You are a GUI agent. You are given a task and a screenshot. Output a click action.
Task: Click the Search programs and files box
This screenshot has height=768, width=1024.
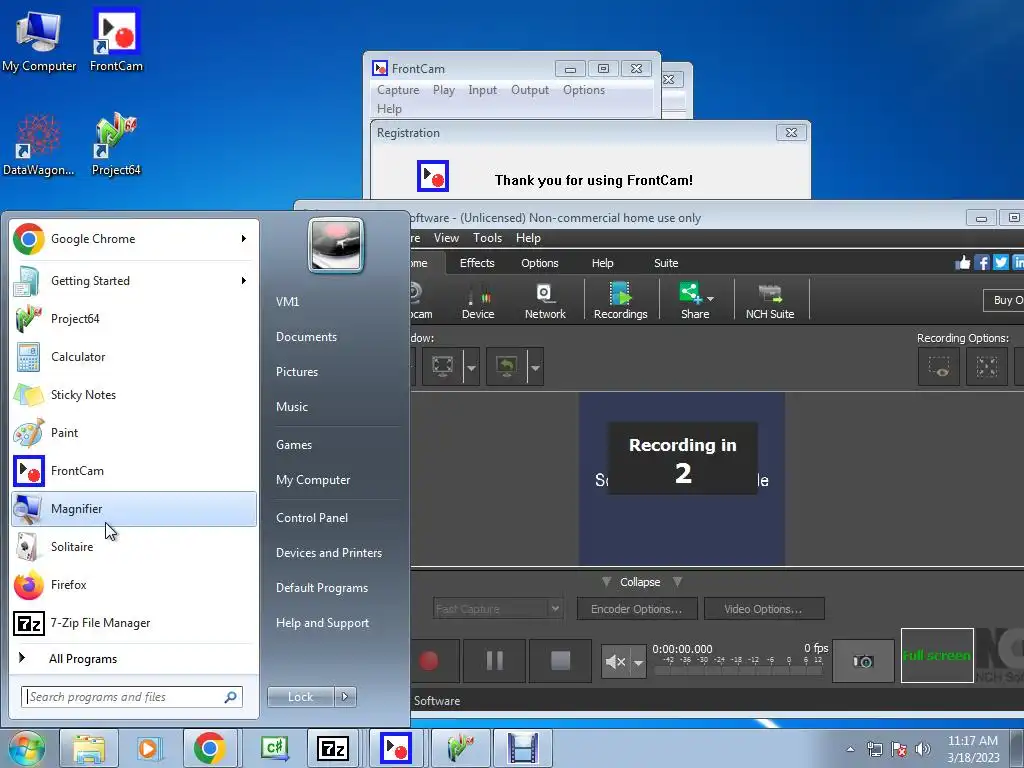(x=131, y=697)
